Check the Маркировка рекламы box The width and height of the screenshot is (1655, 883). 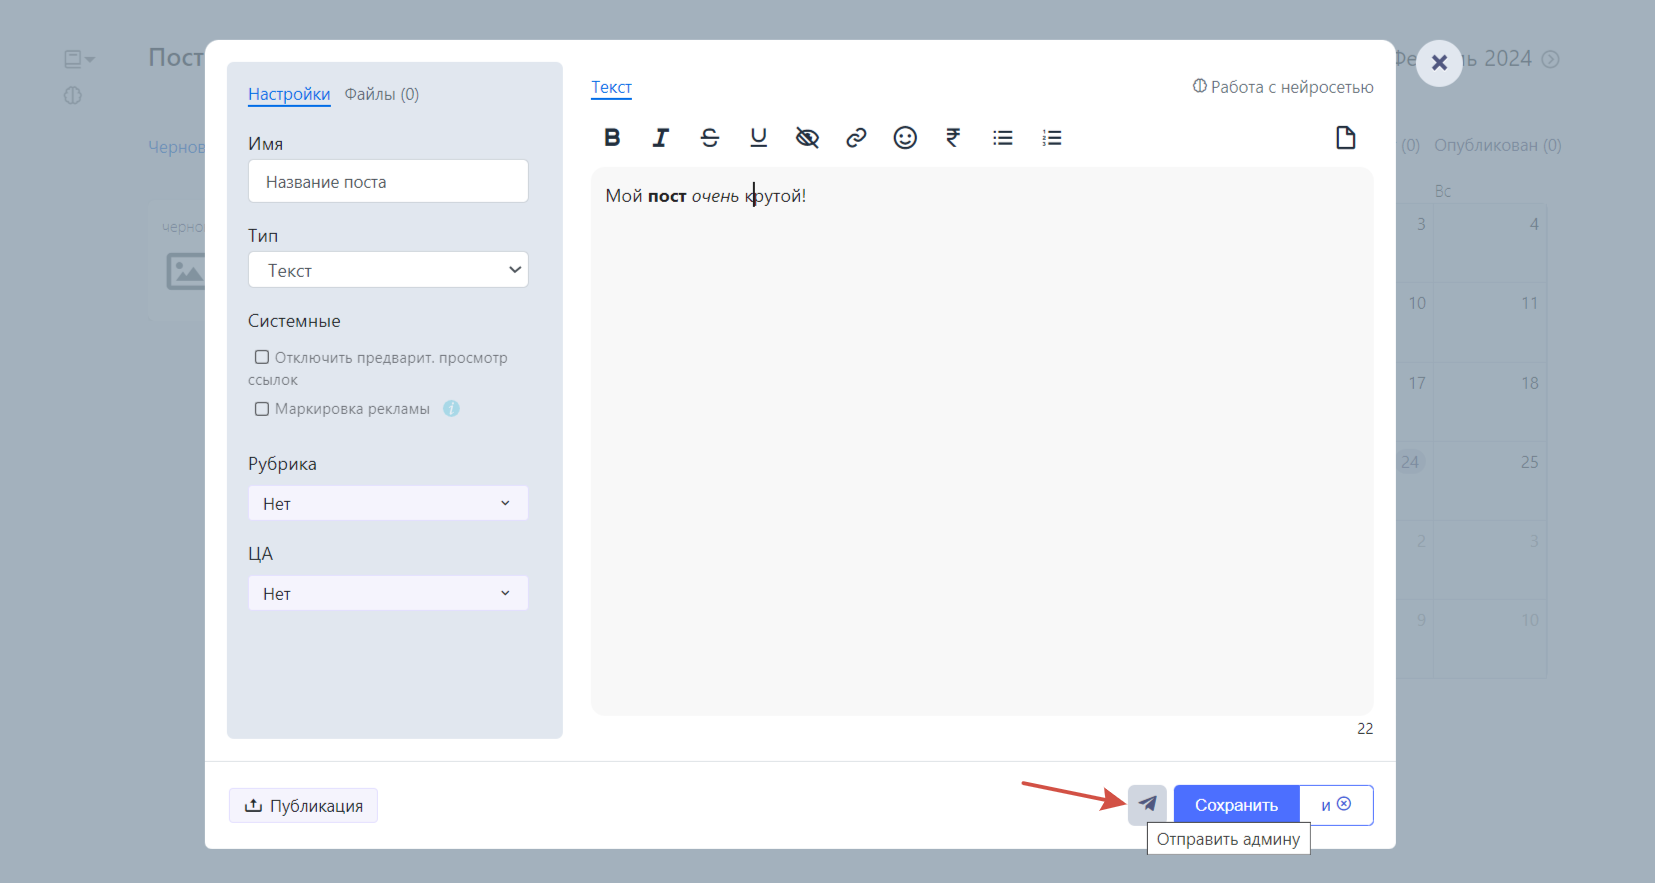pos(262,409)
